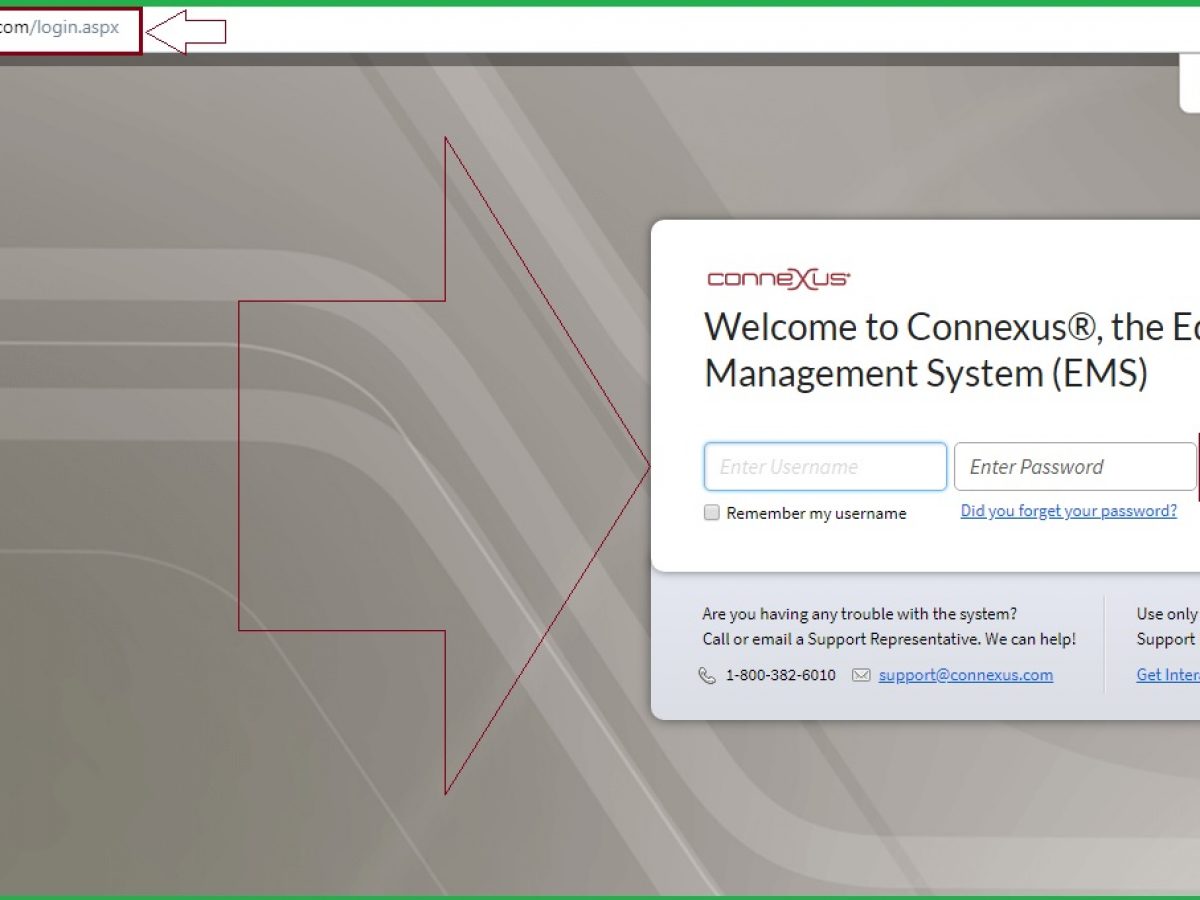Click the Connexus logo
Viewport: 1200px width, 900px height.
pyautogui.click(x=778, y=280)
